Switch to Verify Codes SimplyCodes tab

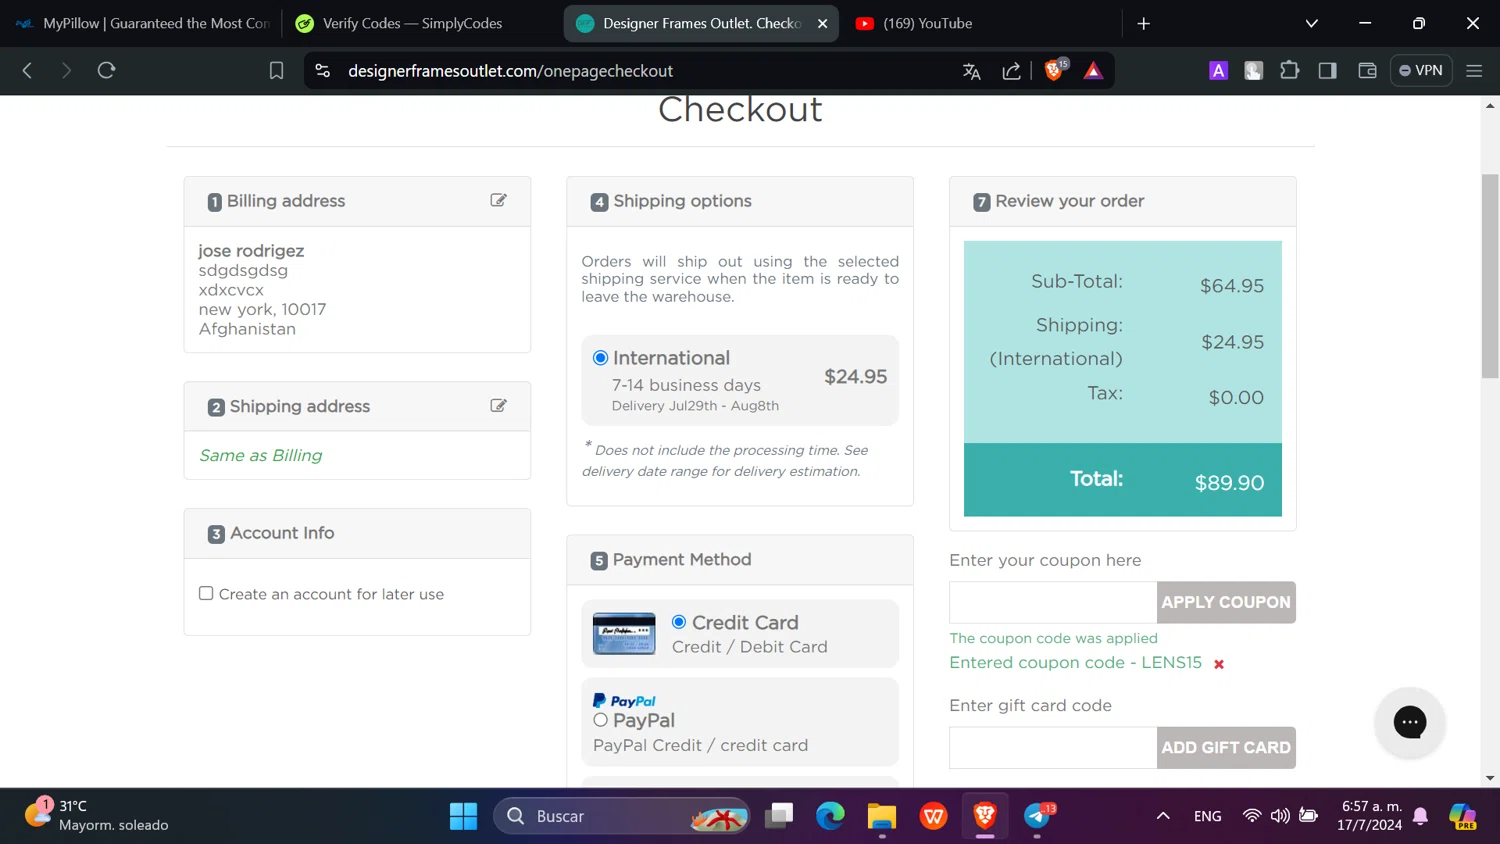pyautogui.click(x=420, y=23)
